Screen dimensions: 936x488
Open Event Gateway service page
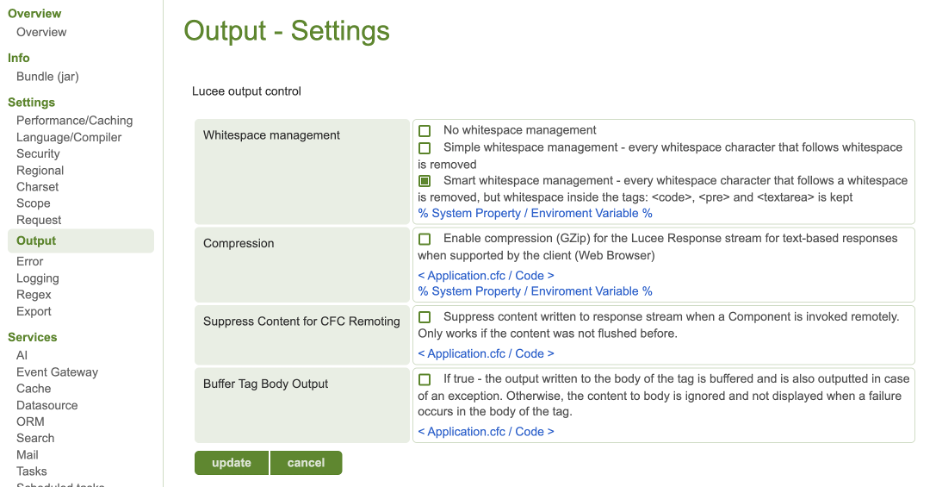pos(57,372)
